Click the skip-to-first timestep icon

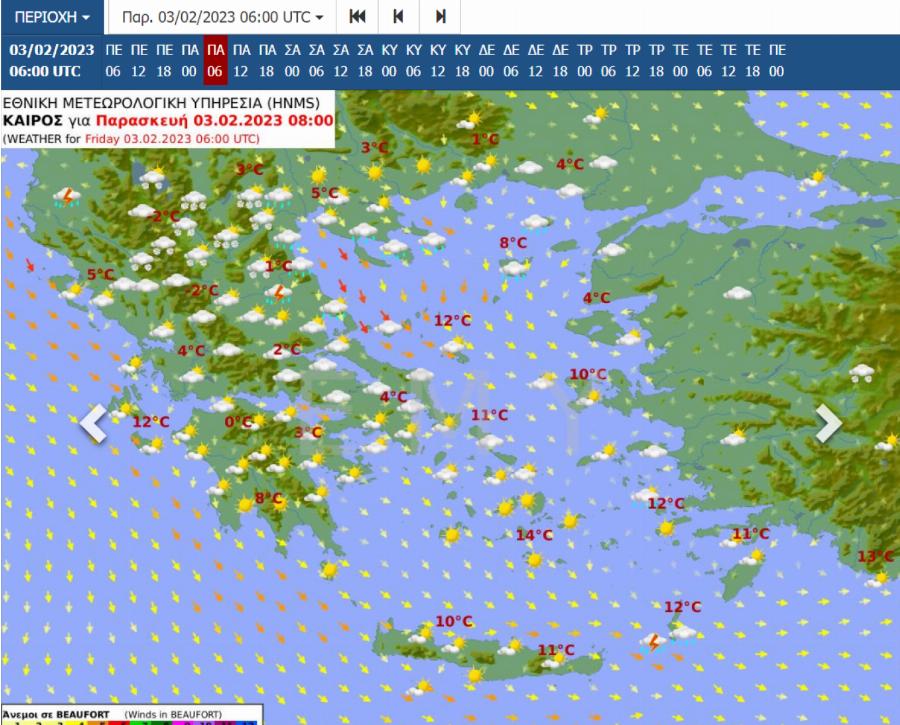coord(357,17)
